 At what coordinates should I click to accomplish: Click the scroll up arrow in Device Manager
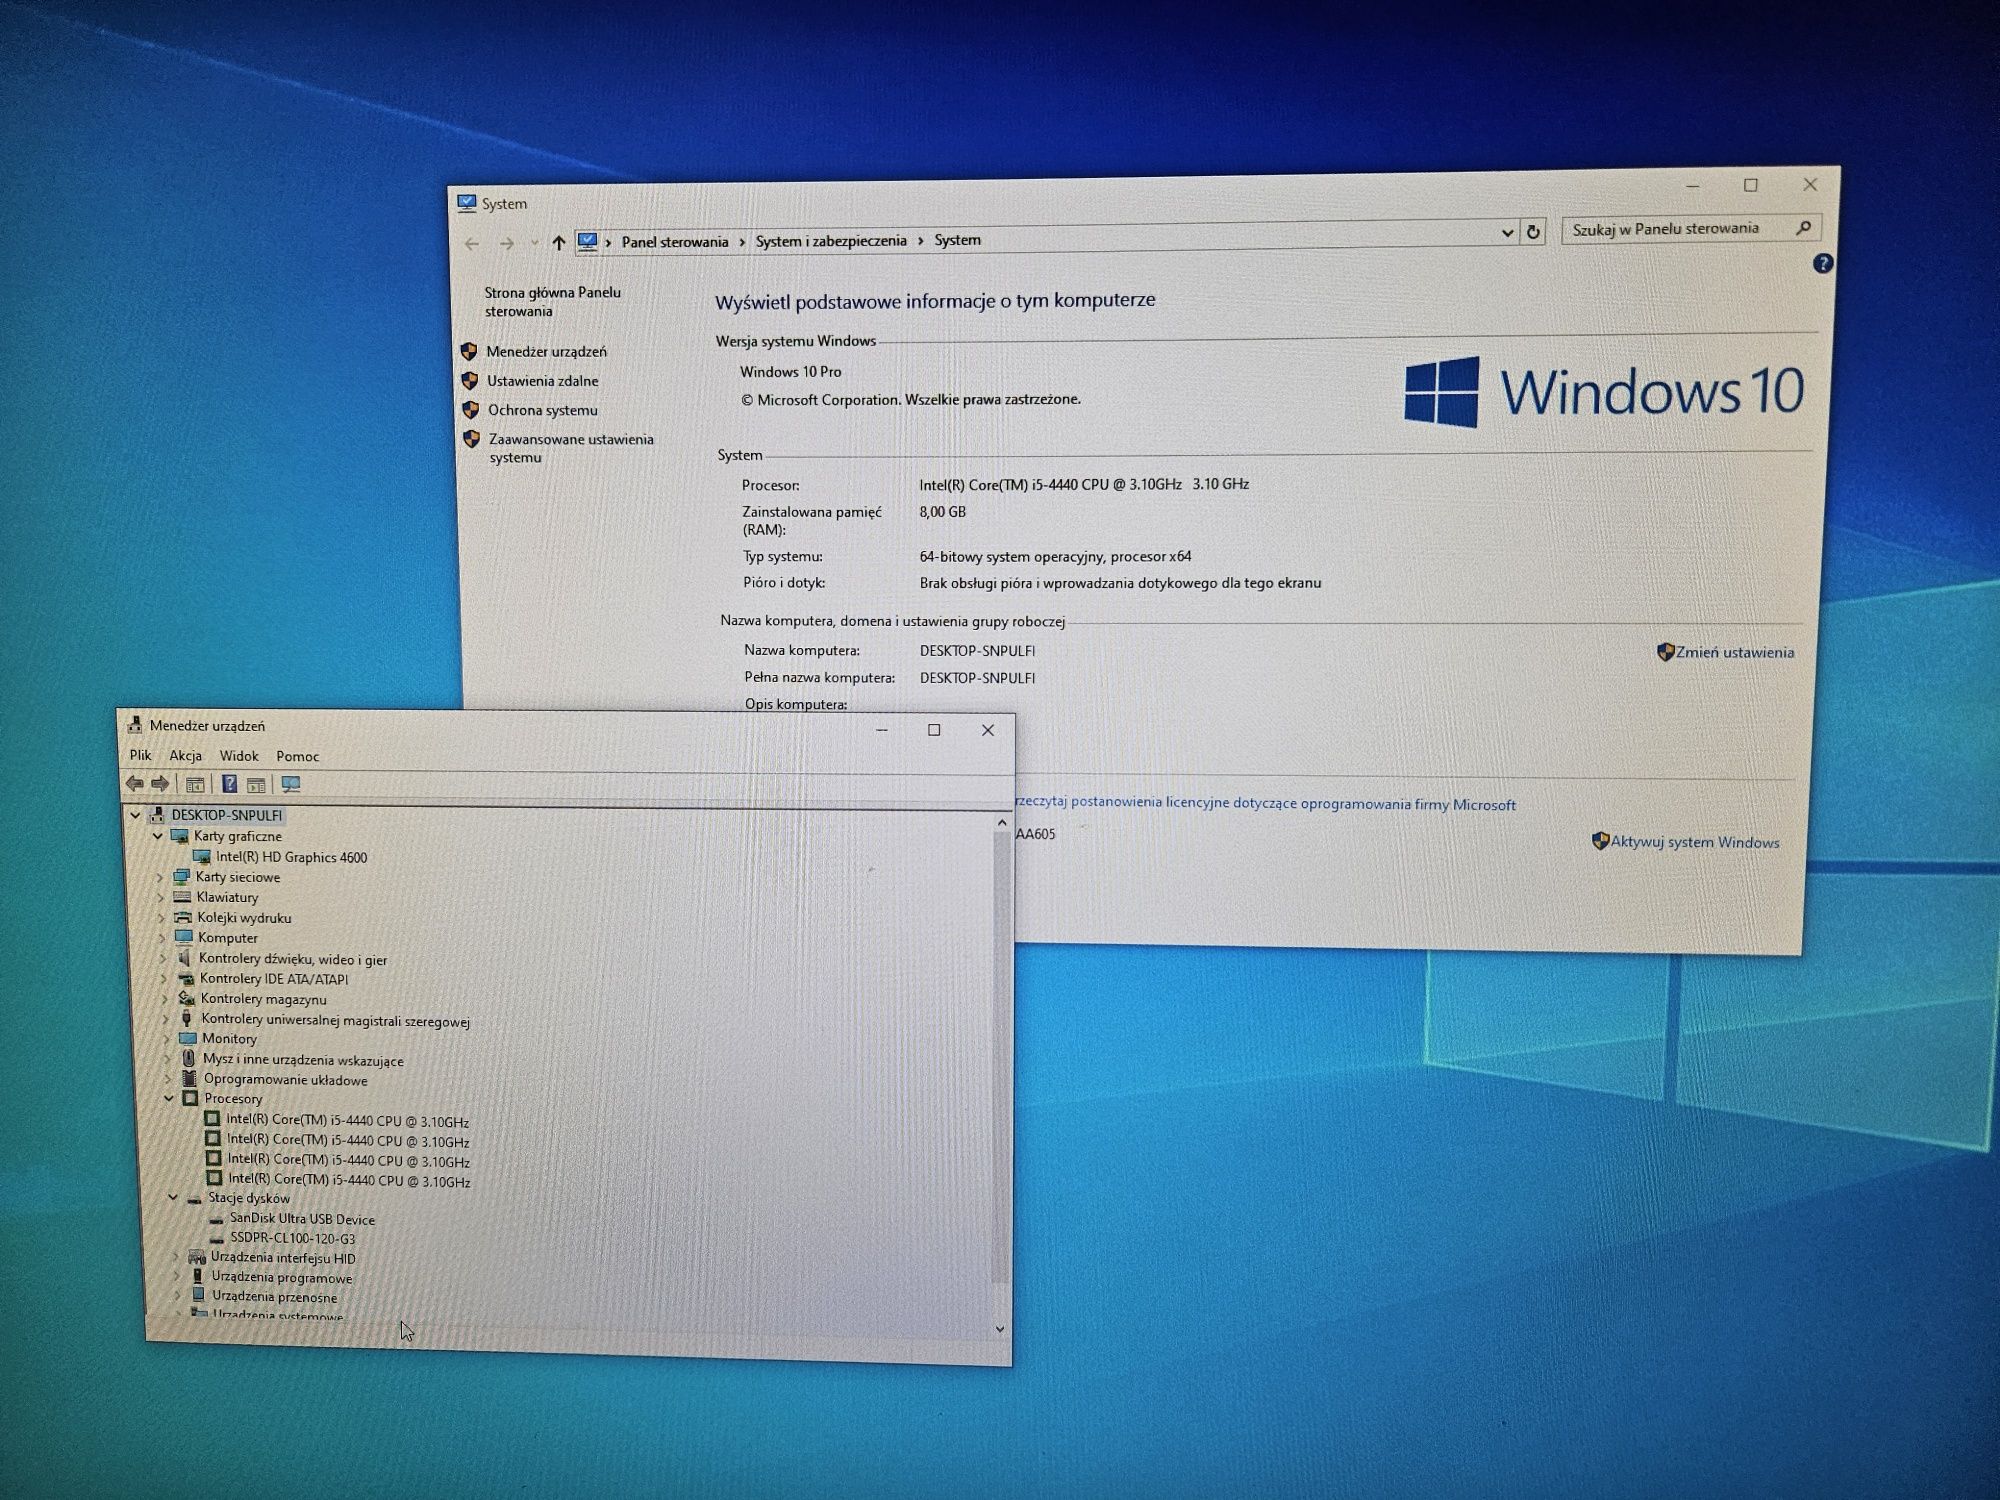click(x=1002, y=822)
